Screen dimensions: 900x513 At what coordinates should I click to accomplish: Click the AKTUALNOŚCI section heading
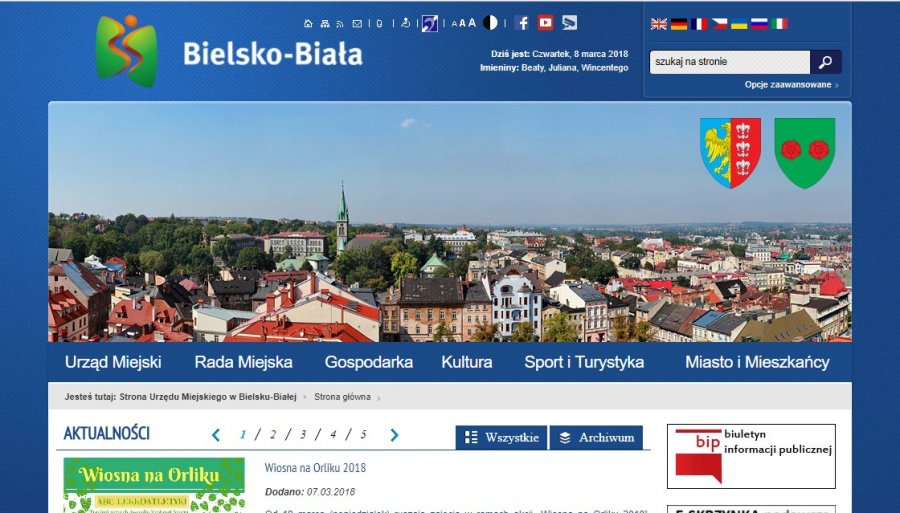[x=107, y=433]
